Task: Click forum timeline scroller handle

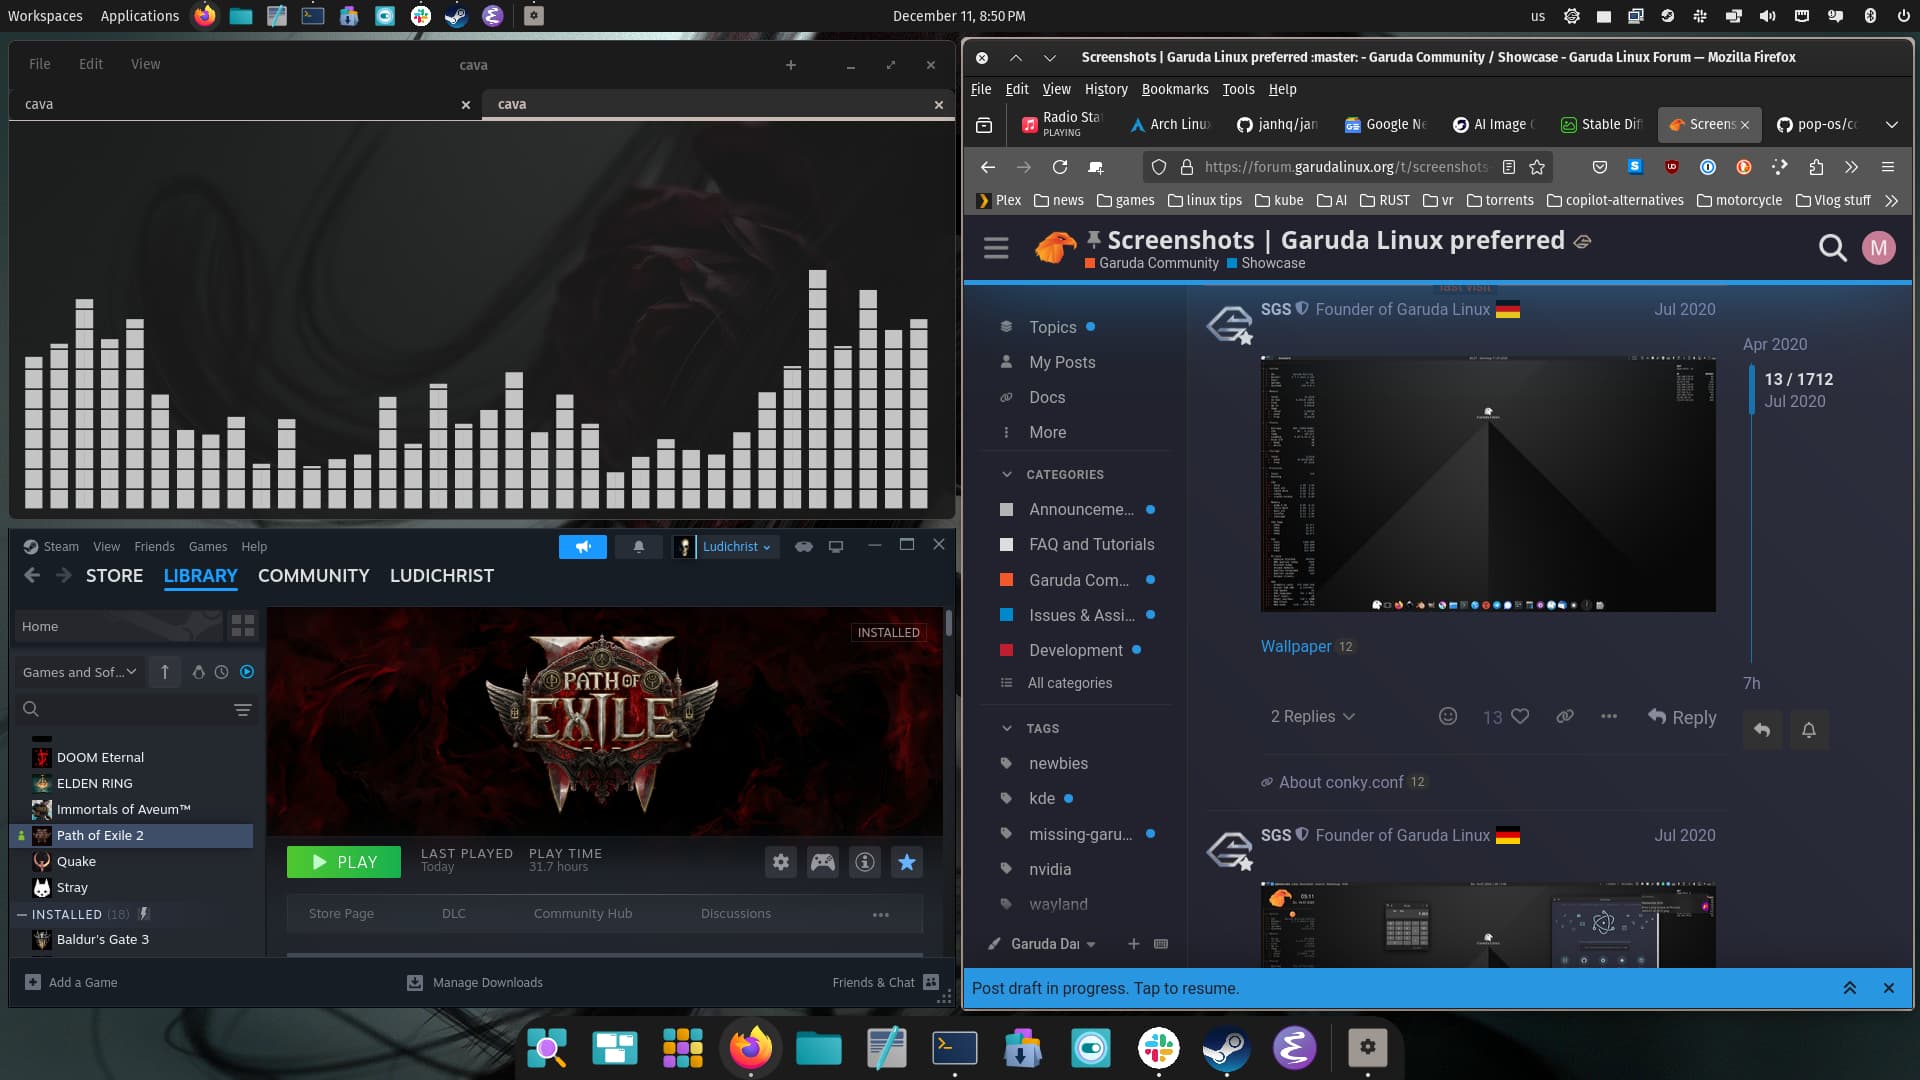Action: [x=1751, y=390]
